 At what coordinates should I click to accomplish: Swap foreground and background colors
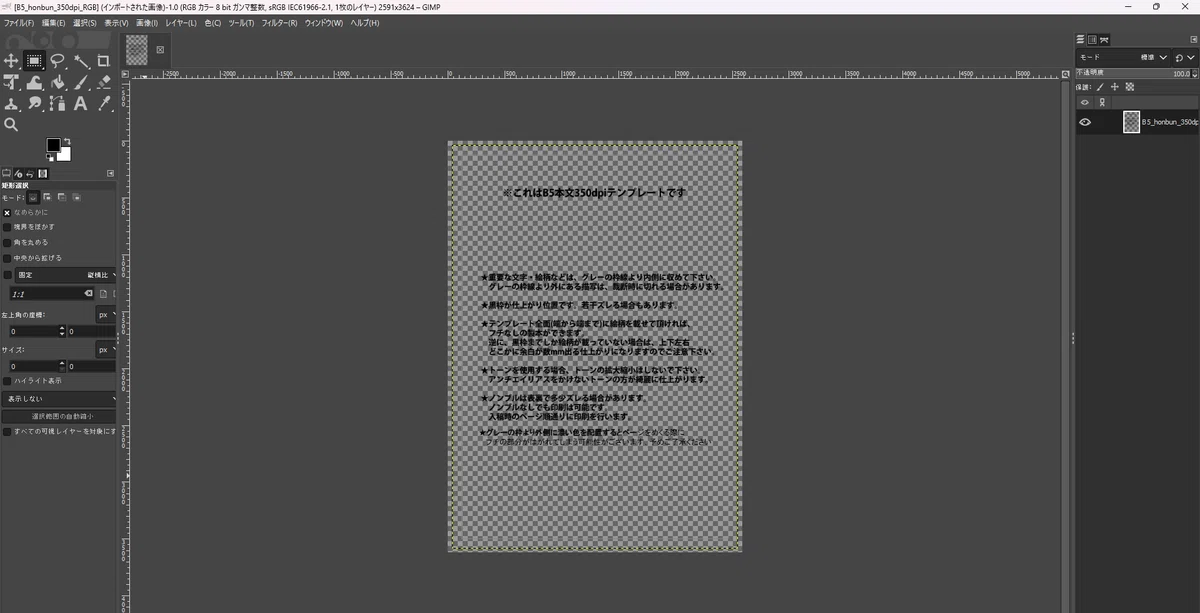pos(67,141)
